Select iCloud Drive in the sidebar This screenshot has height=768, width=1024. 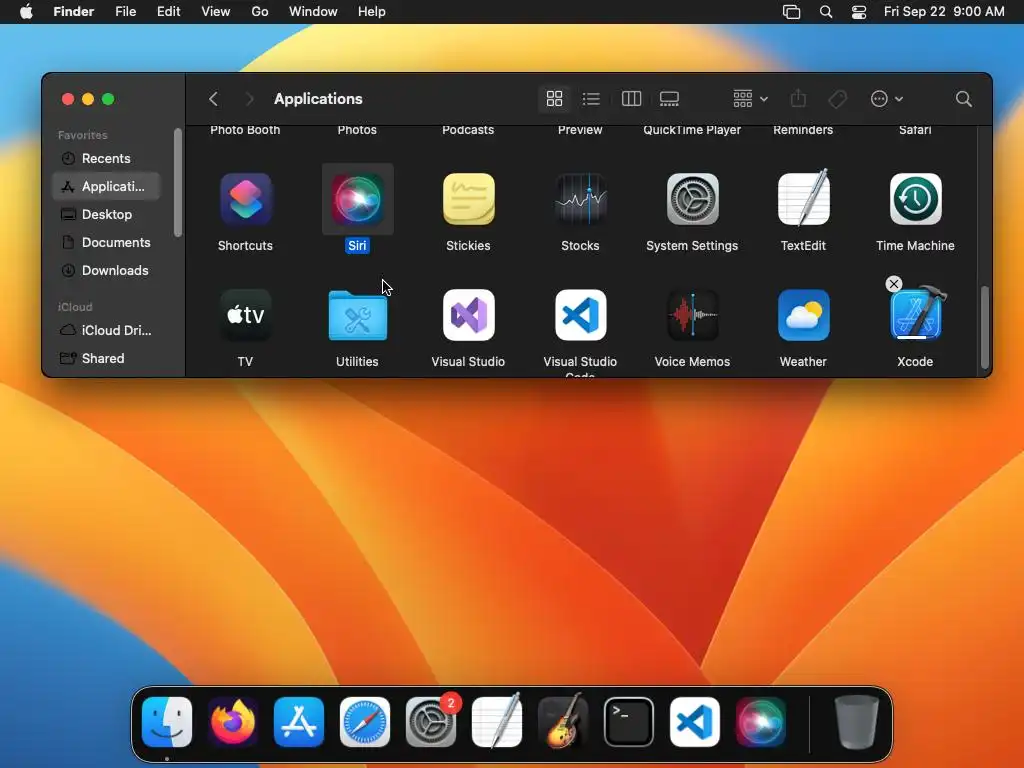click(x=106, y=330)
